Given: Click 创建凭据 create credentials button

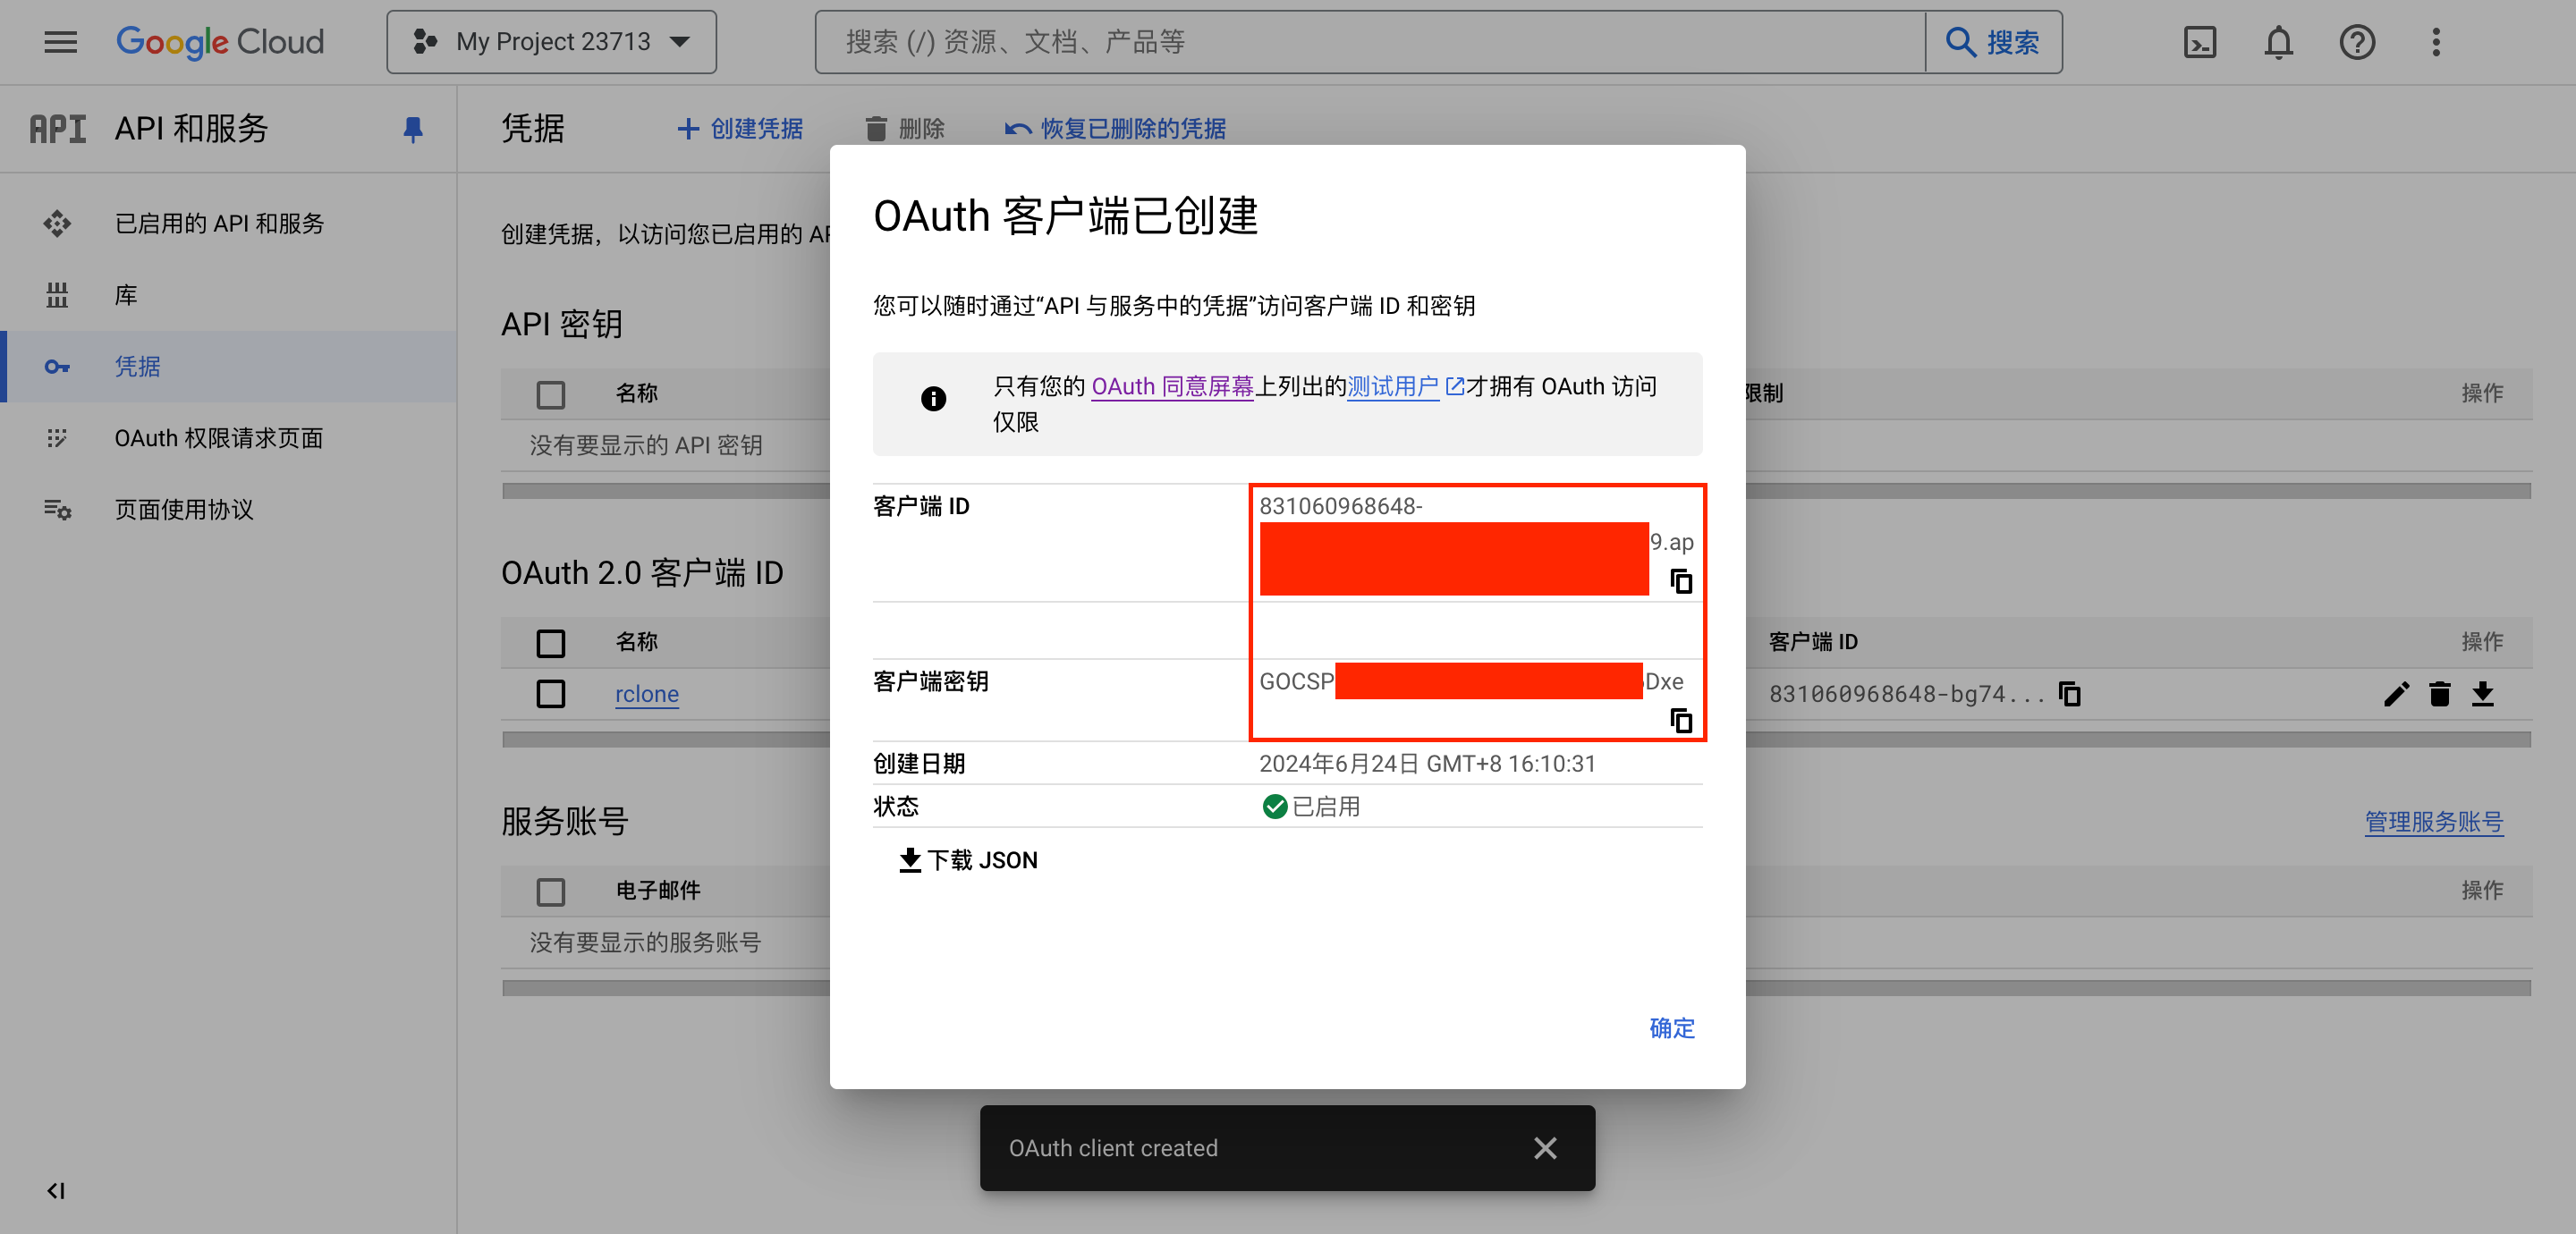Looking at the screenshot, I should 740,129.
